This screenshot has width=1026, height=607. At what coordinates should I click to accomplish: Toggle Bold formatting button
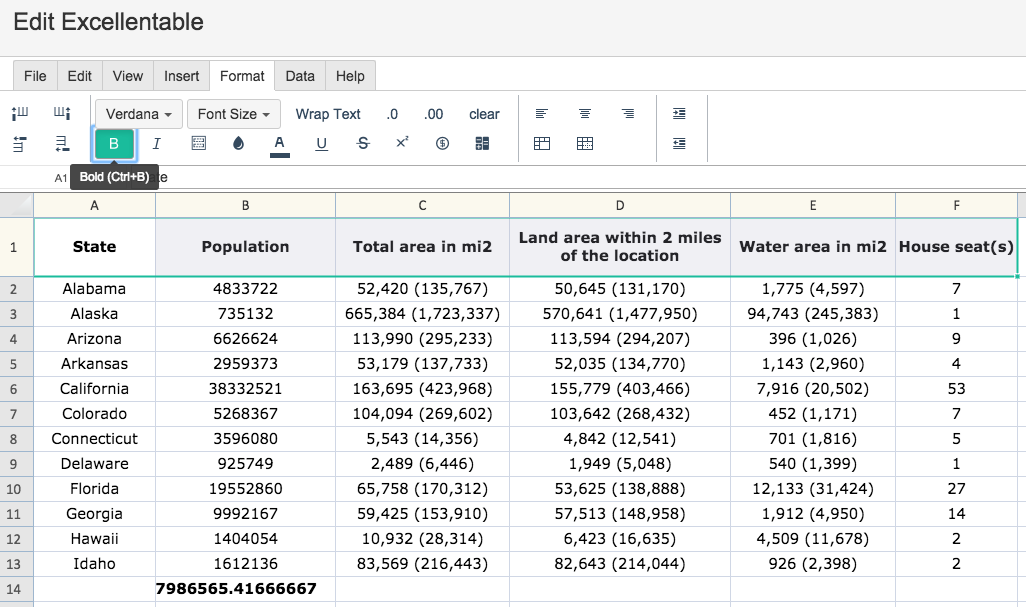click(114, 144)
